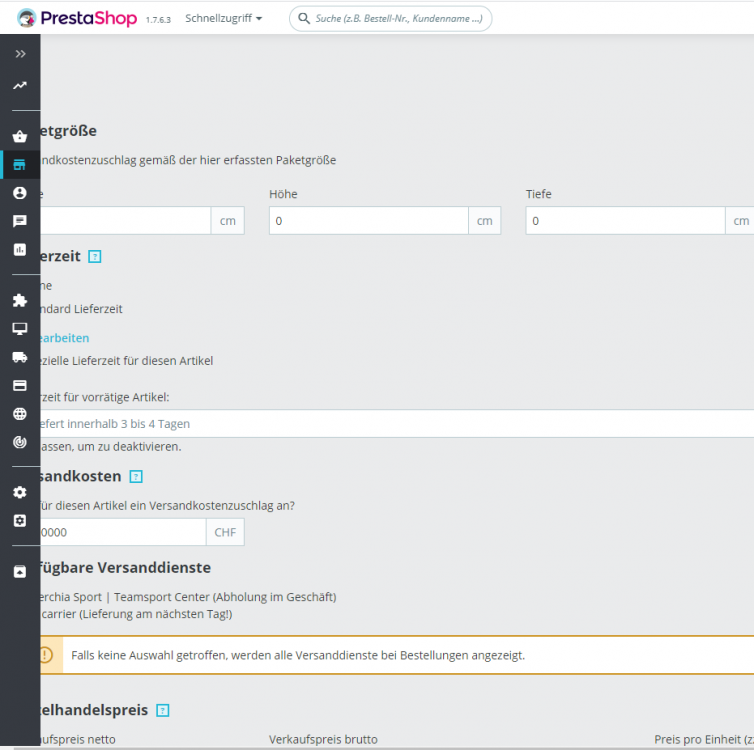The height and width of the screenshot is (750, 754).
Task: Open Statistics bar-chart icon in sidebar
Action: point(20,250)
